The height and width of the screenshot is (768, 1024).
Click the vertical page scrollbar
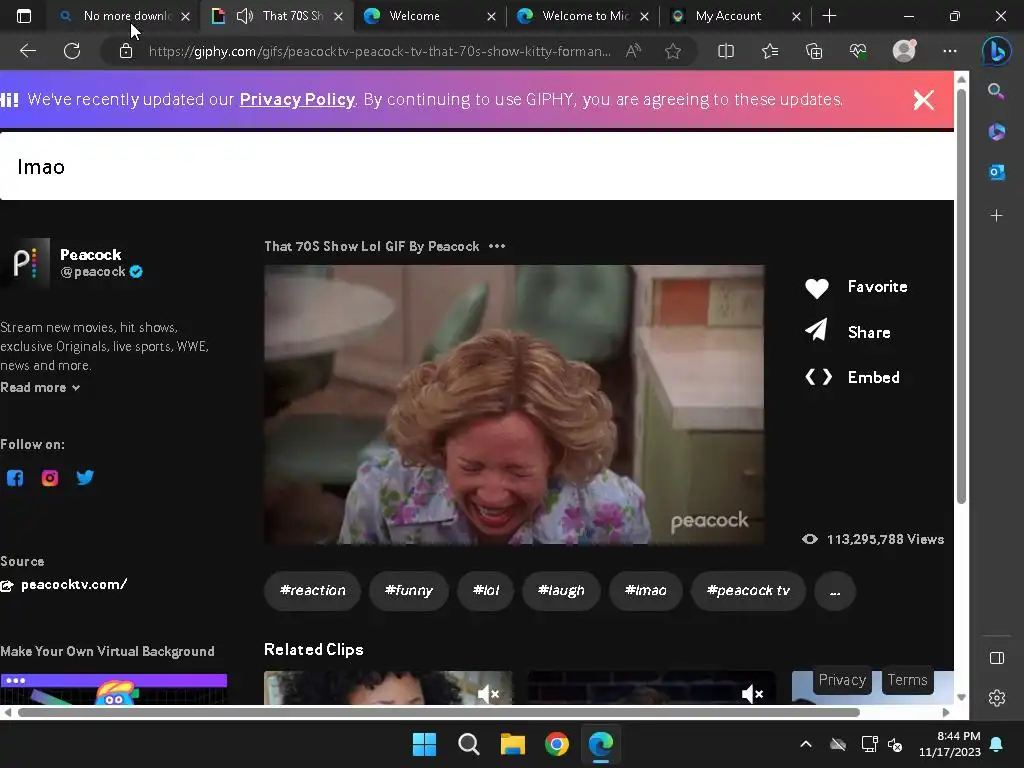pos(961,295)
